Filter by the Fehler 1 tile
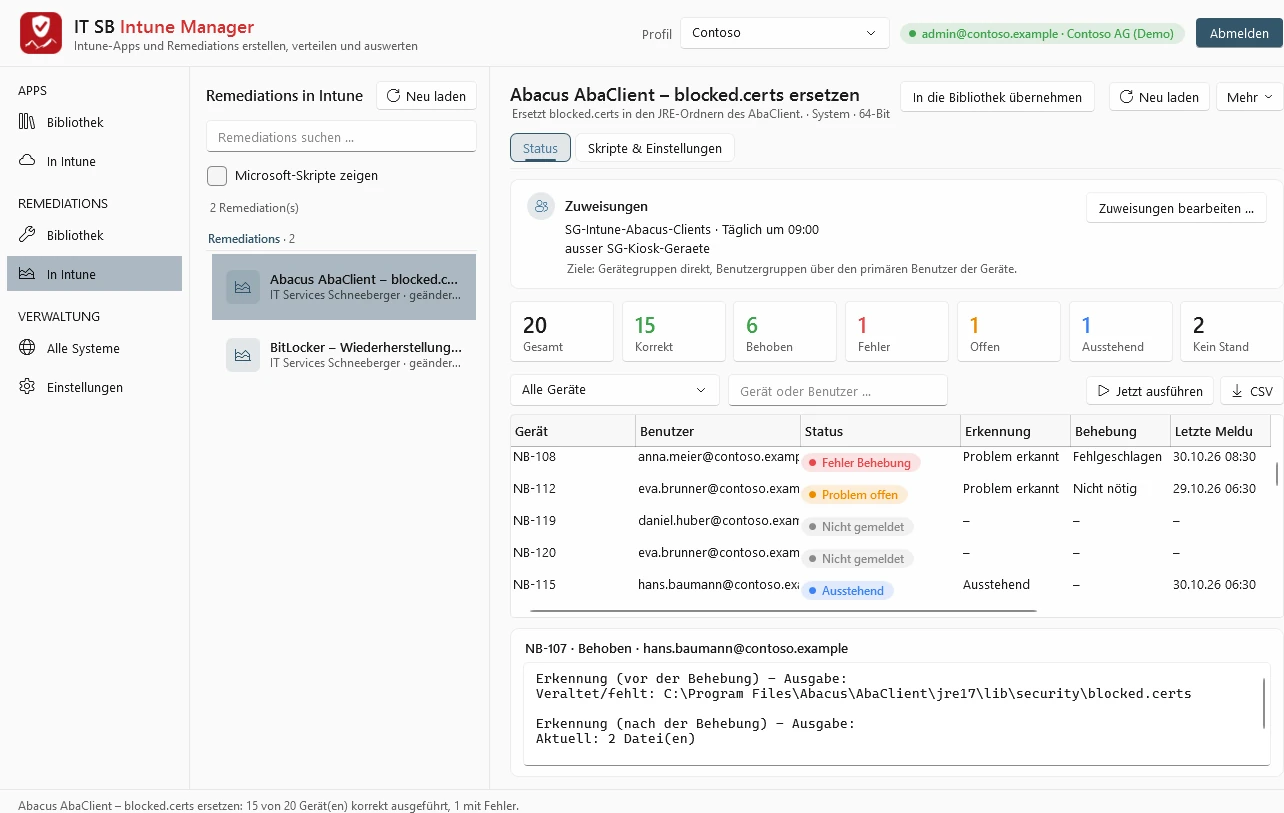This screenshot has height=813, width=1284. pos(897,332)
